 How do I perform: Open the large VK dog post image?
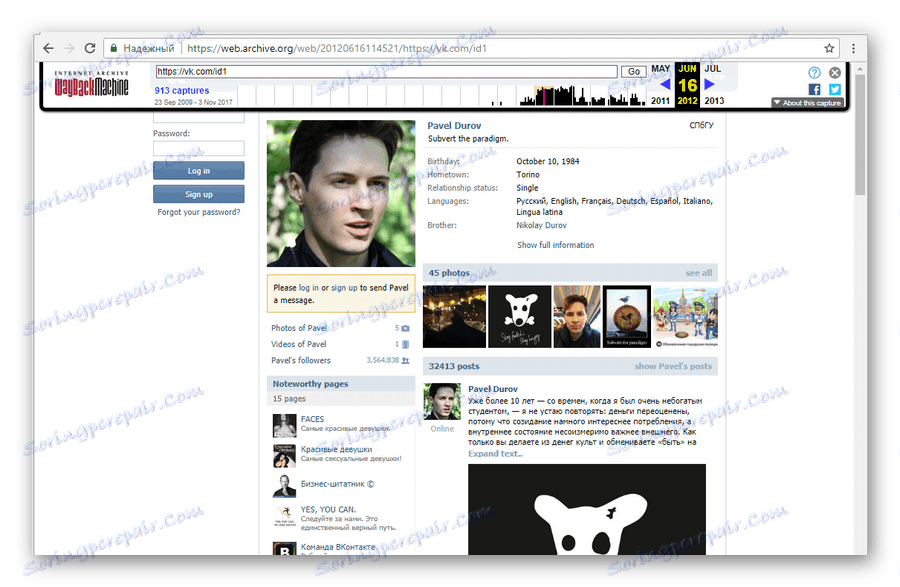point(587,510)
